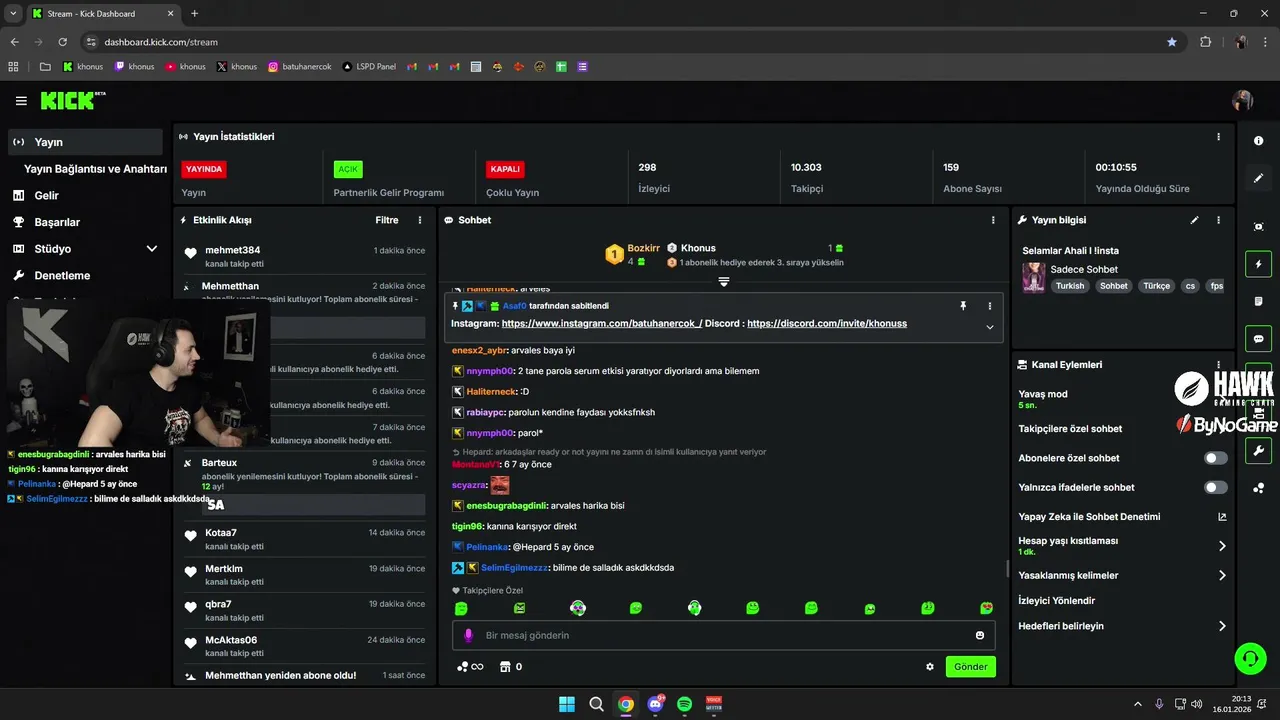Screen dimensions: 1280x720
Task: Open the green headset support button
Action: 1250,658
